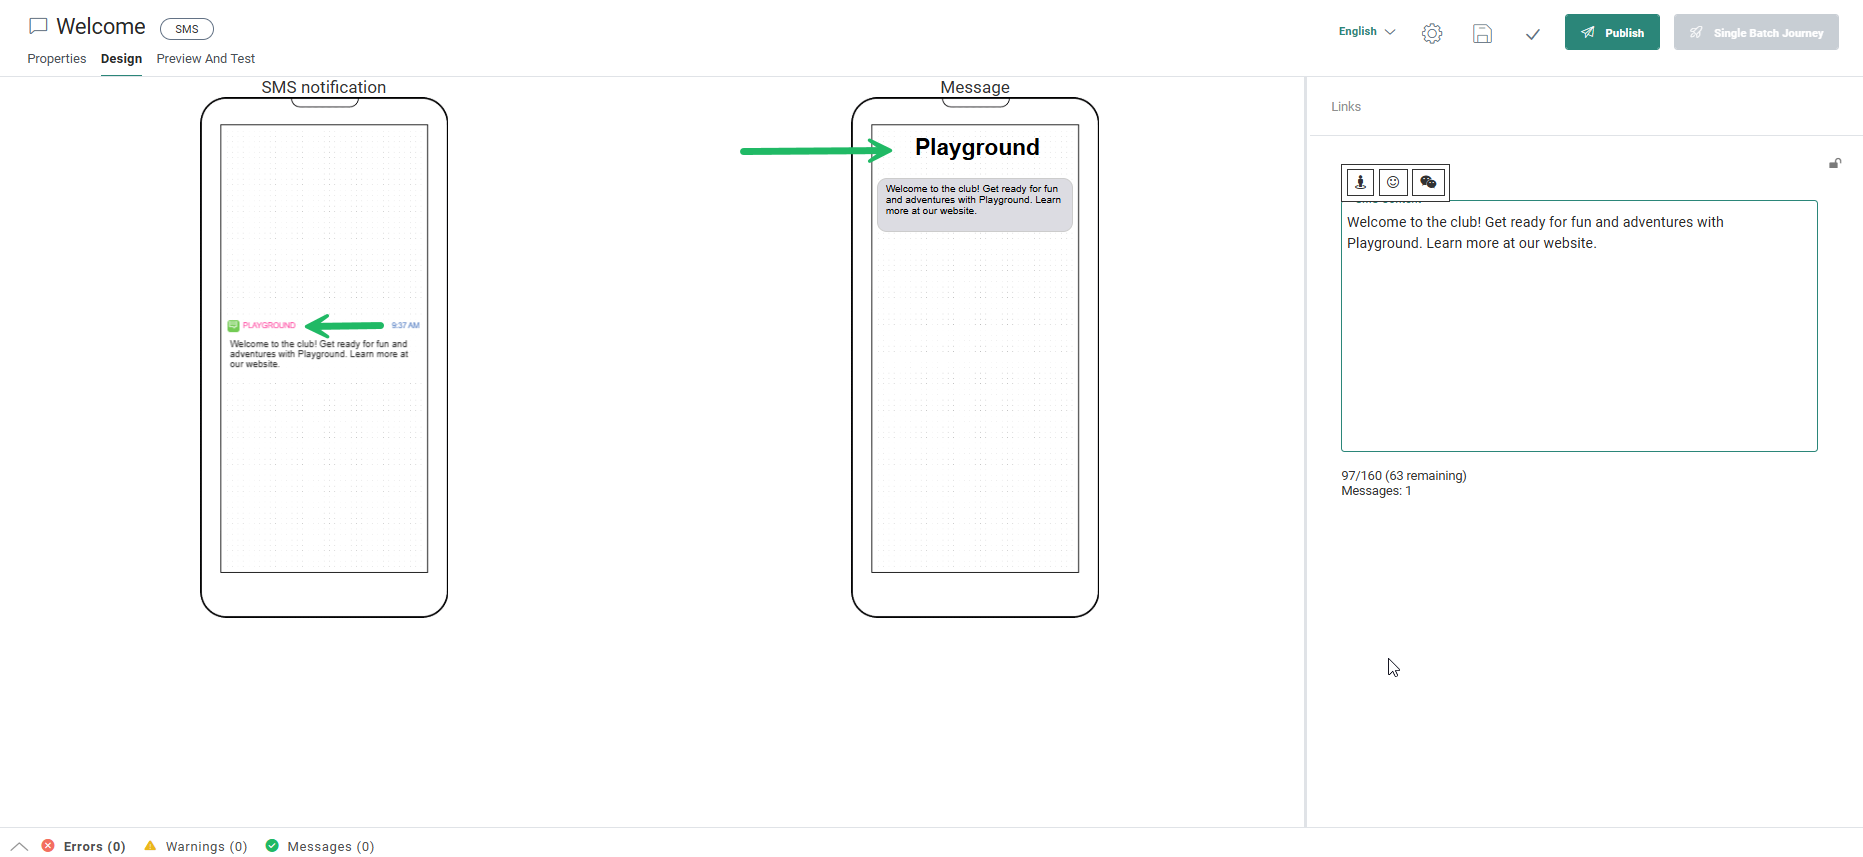Show the Messages (0) list
This screenshot has height=857, width=1863.
(x=331, y=847)
